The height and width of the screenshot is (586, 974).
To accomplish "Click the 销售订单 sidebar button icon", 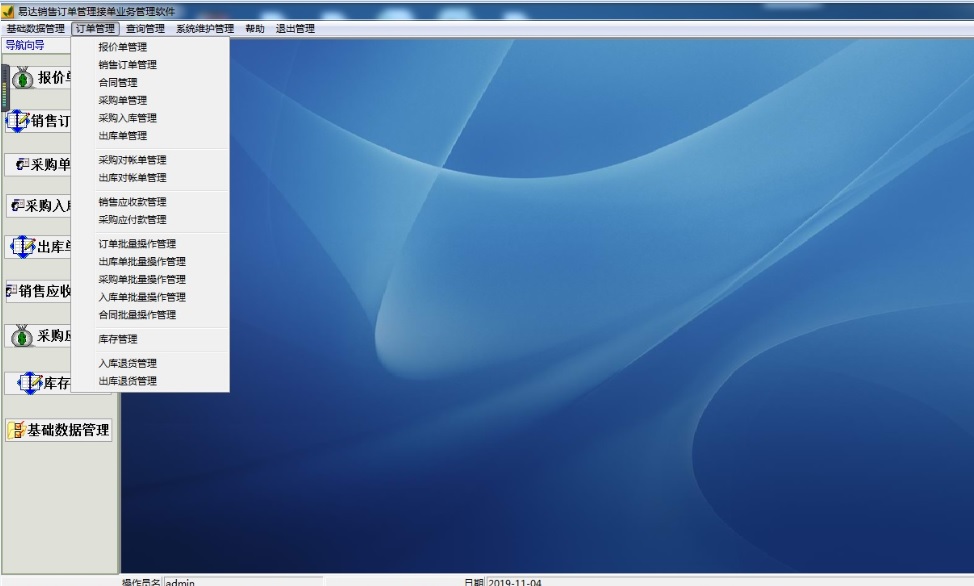I will pos(18,122).
